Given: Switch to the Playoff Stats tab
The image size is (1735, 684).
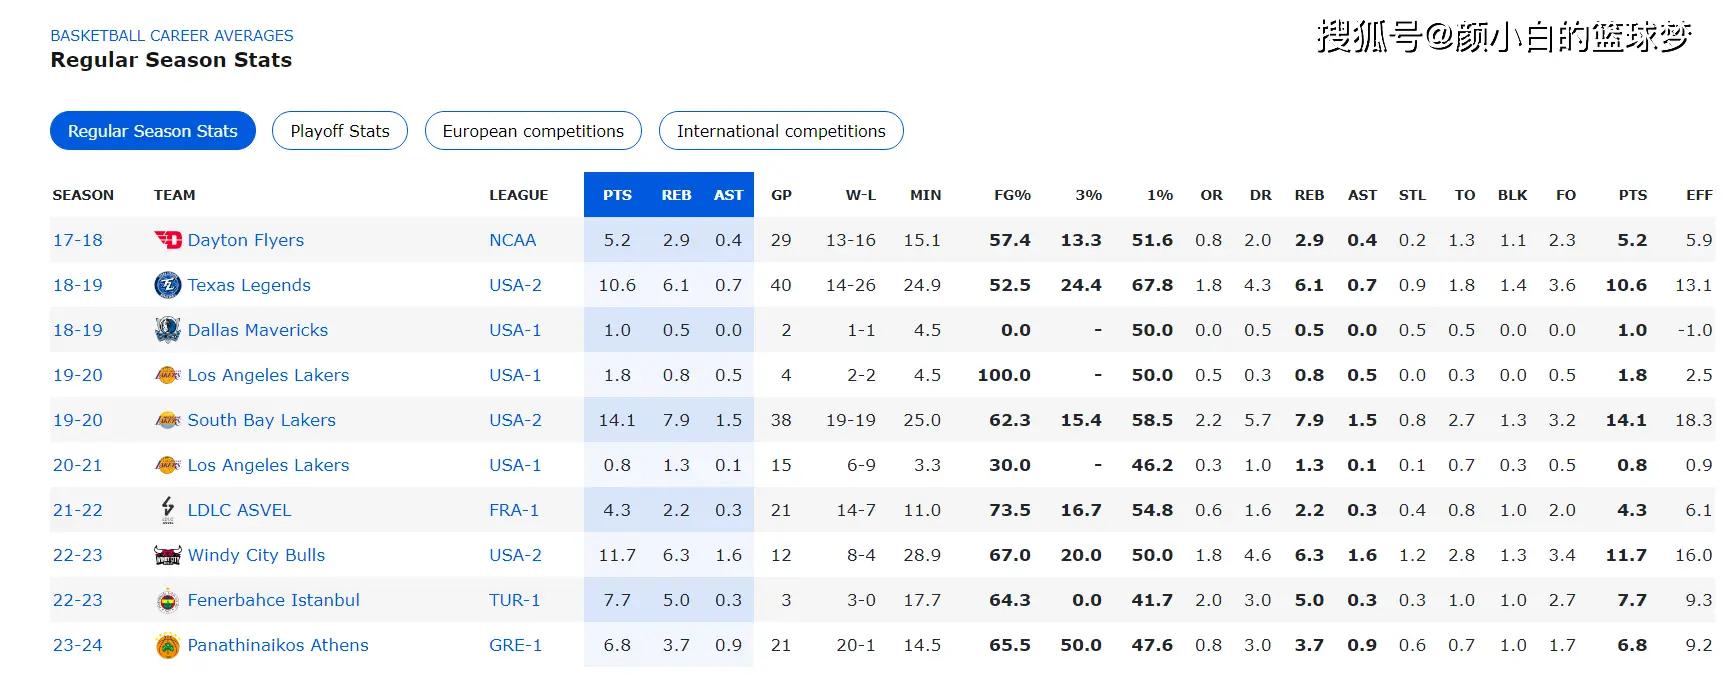Looking at the screenshot, I should click(340, 131).
